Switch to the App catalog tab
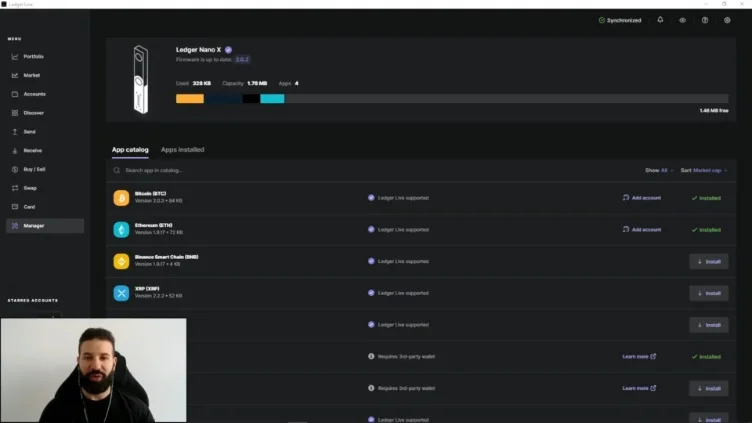This screenshot has width=752, height=423. pyautogui.click(x=130, y=150)
